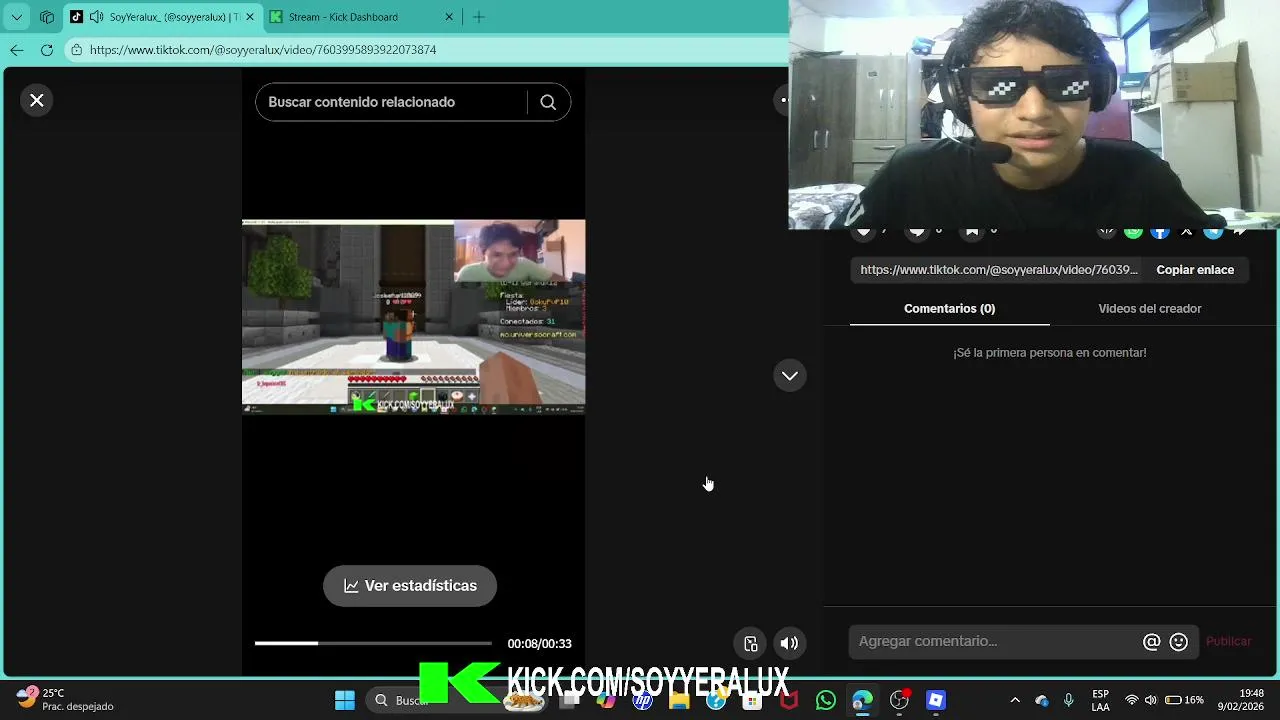Open system volume tray icon
This screenshot has height=720, width=1280.
point(1151,700)
